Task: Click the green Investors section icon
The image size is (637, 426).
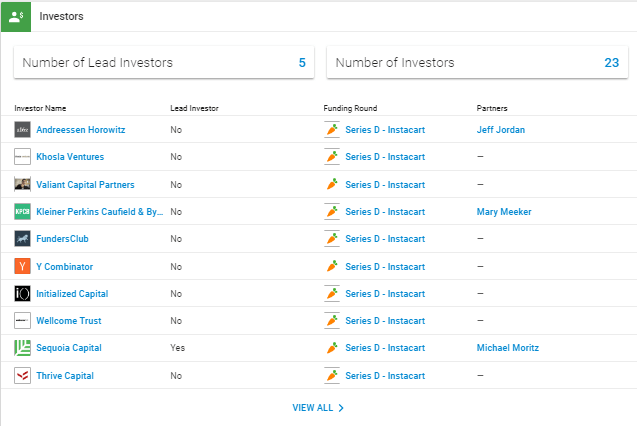Action: [16, 17]
